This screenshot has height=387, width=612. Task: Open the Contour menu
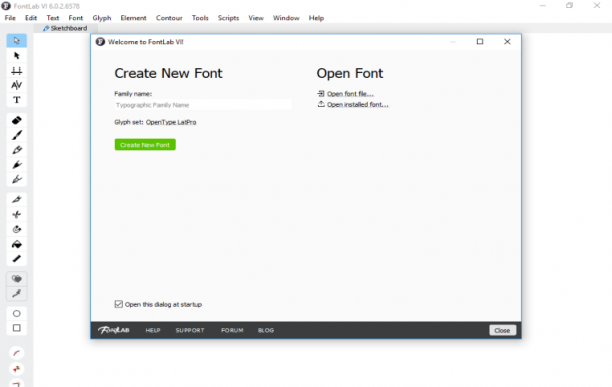point(169,18)
